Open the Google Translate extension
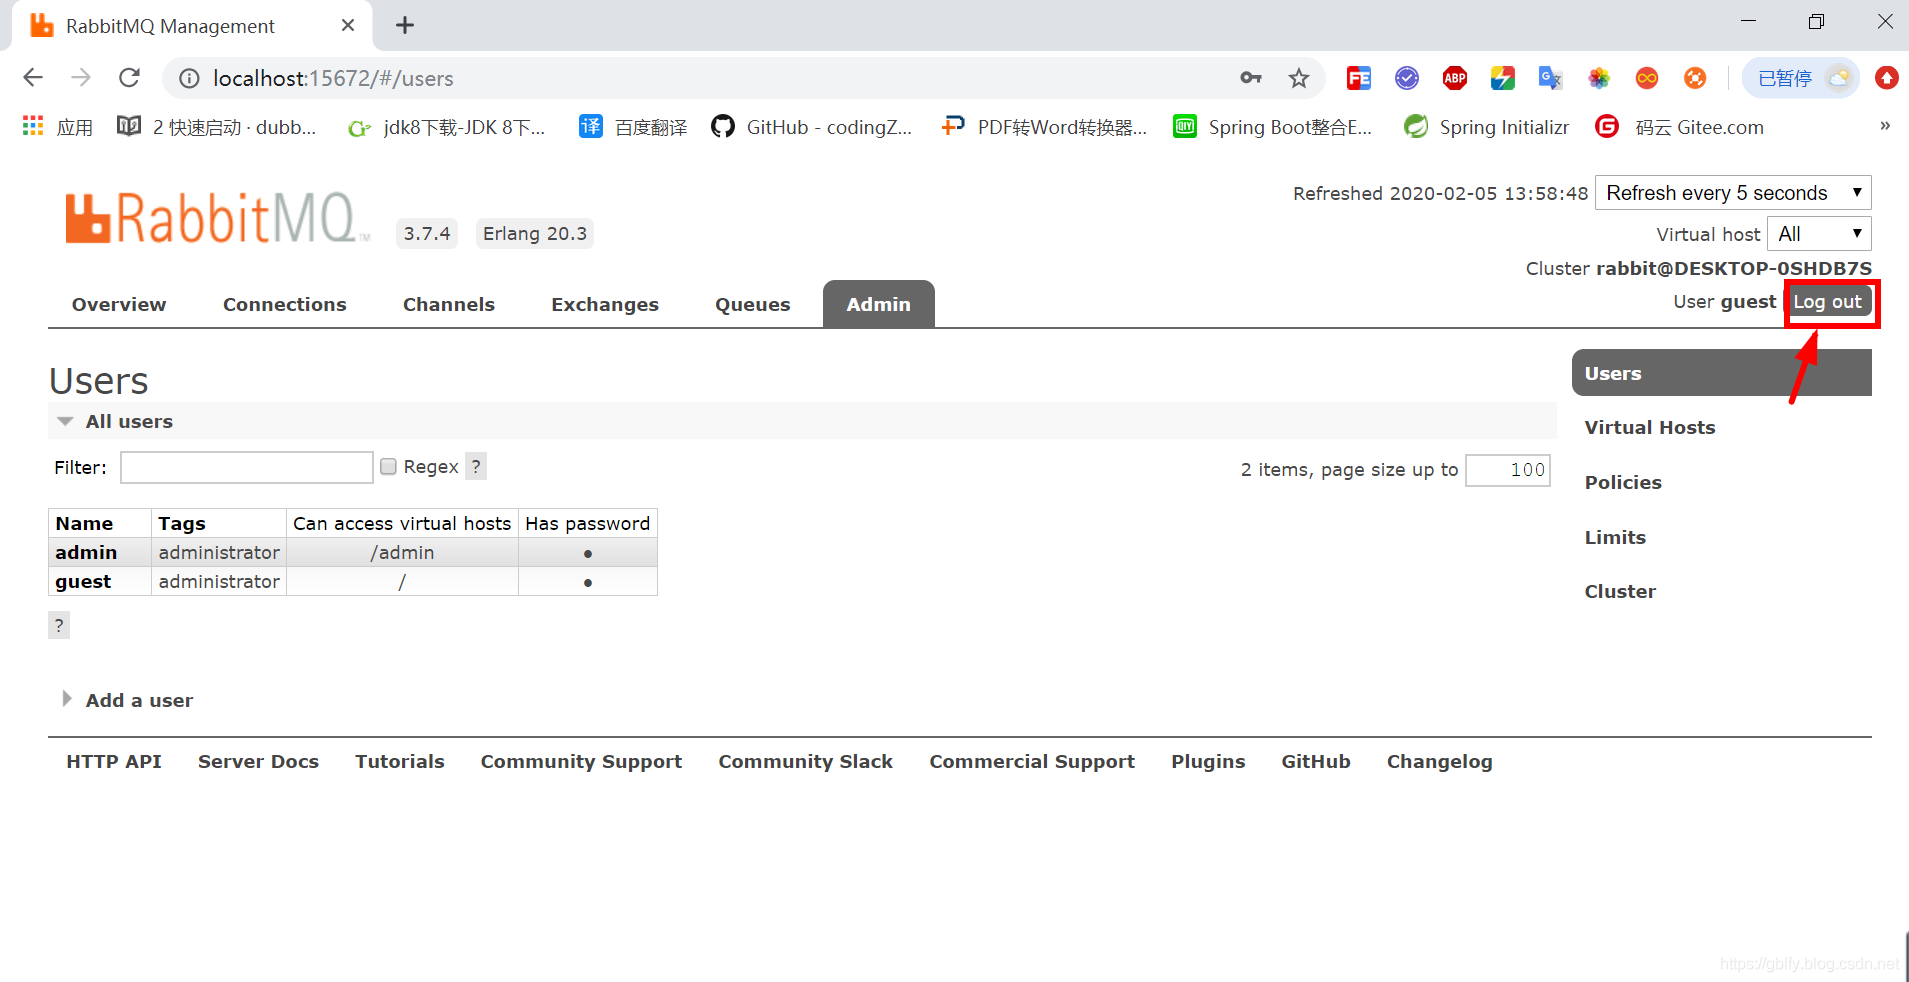Viewport: 1909px width, 982px height. pyautogui.click(x=1550, y=78)
